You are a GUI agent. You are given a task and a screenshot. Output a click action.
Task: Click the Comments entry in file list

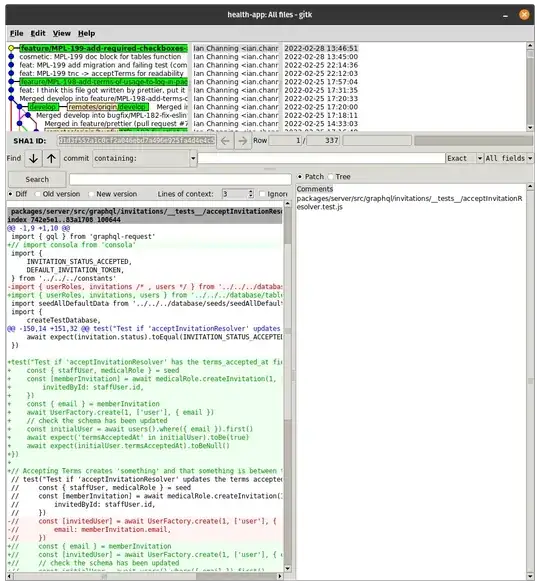[x=315, y=189]
